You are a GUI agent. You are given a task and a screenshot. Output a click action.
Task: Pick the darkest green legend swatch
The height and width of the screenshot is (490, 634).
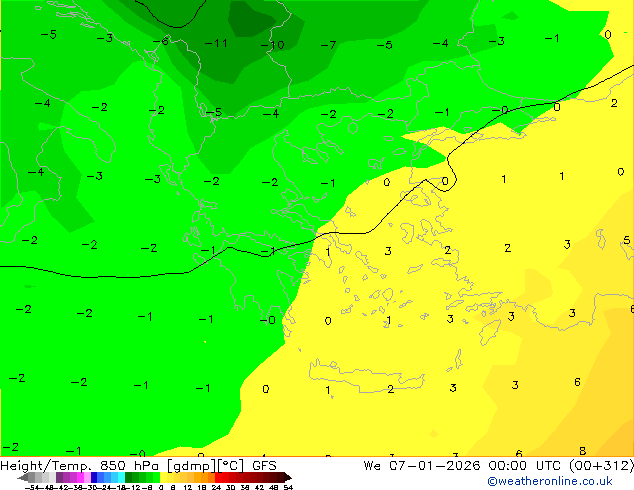pyautogui.click(x=128, y=477)
